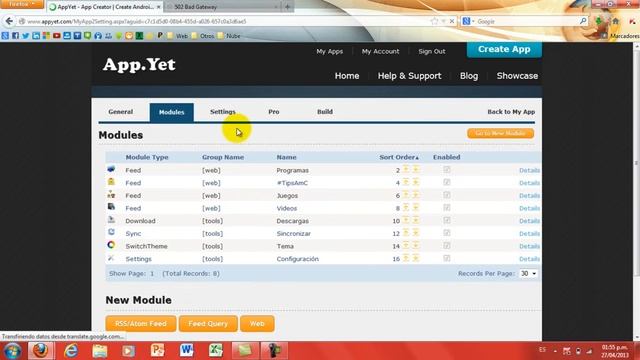Open PowerPoint from the taskbar
Viewport: 640px width, 360px height.
point(158,350)
